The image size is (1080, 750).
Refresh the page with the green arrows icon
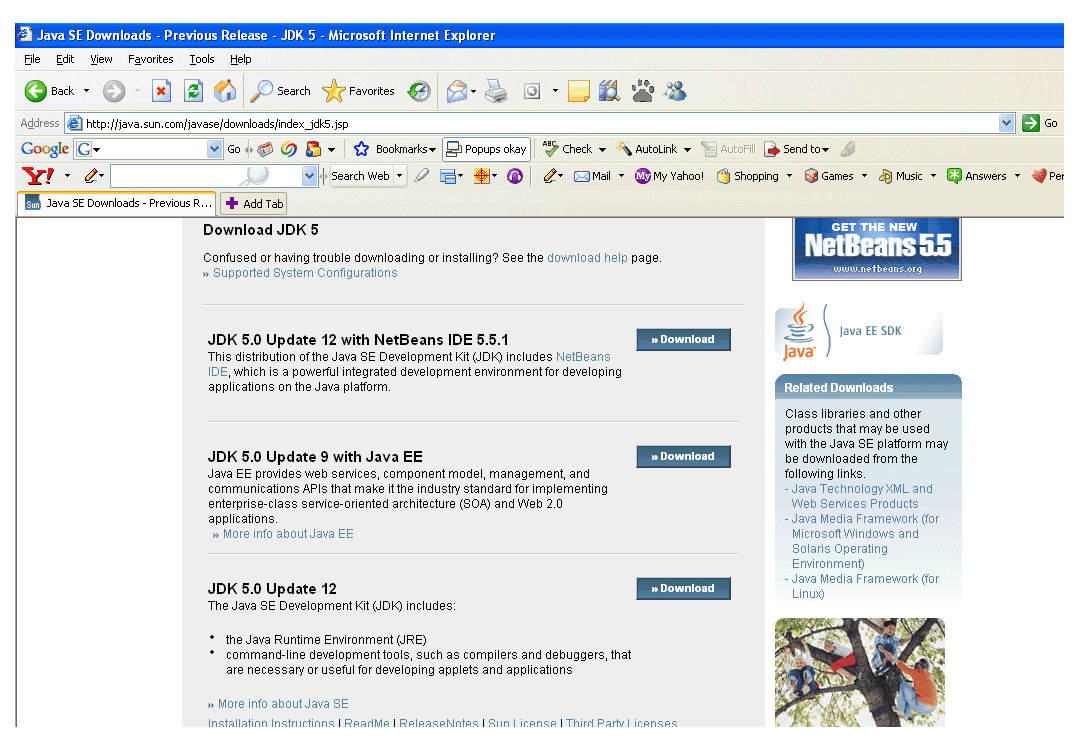[x=194, y=91]
